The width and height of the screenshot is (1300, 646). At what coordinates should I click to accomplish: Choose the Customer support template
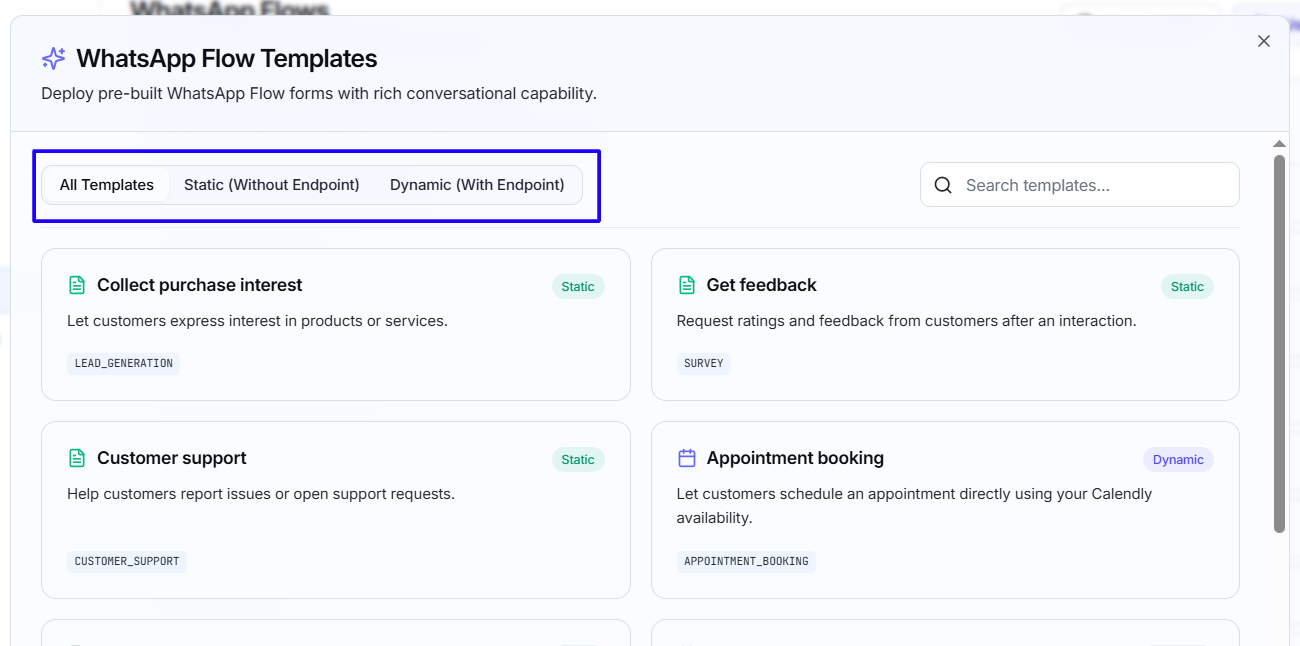tap(336, 510)
